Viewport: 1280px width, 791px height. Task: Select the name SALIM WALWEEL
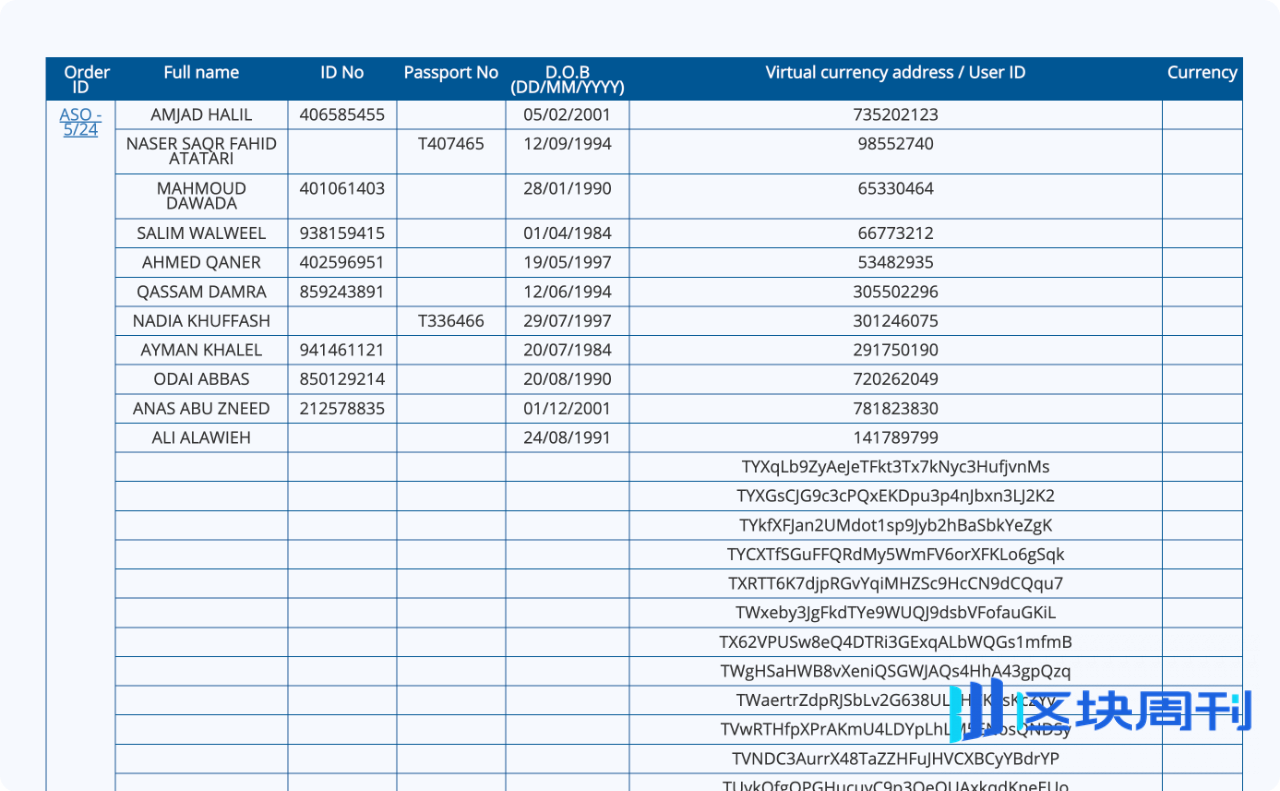click(x=201, y=233)
